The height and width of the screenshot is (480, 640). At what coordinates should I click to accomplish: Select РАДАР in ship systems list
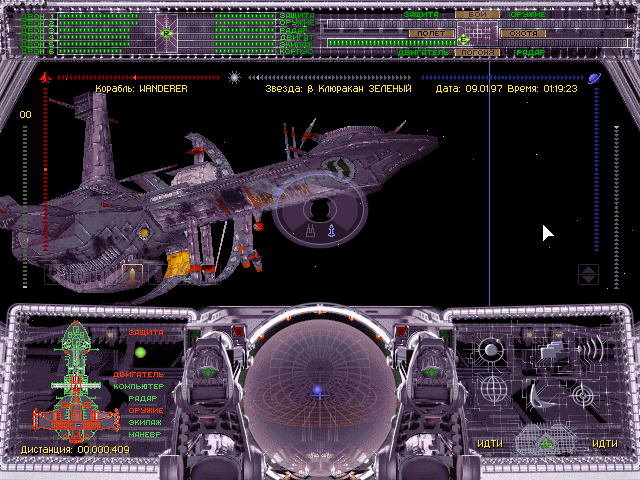pyautogui.click(x=142, y=398)
